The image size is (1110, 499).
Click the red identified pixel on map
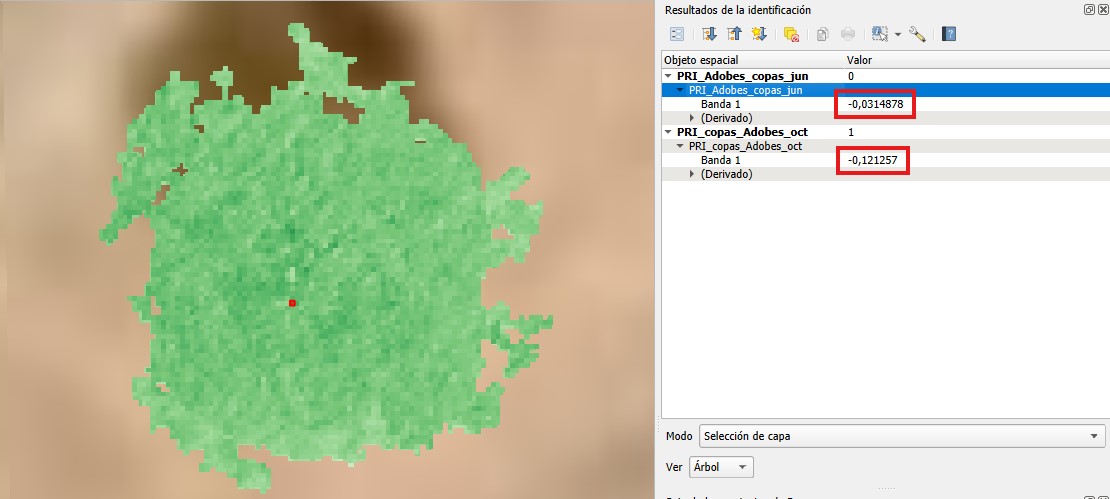click(x=292, y=302)
